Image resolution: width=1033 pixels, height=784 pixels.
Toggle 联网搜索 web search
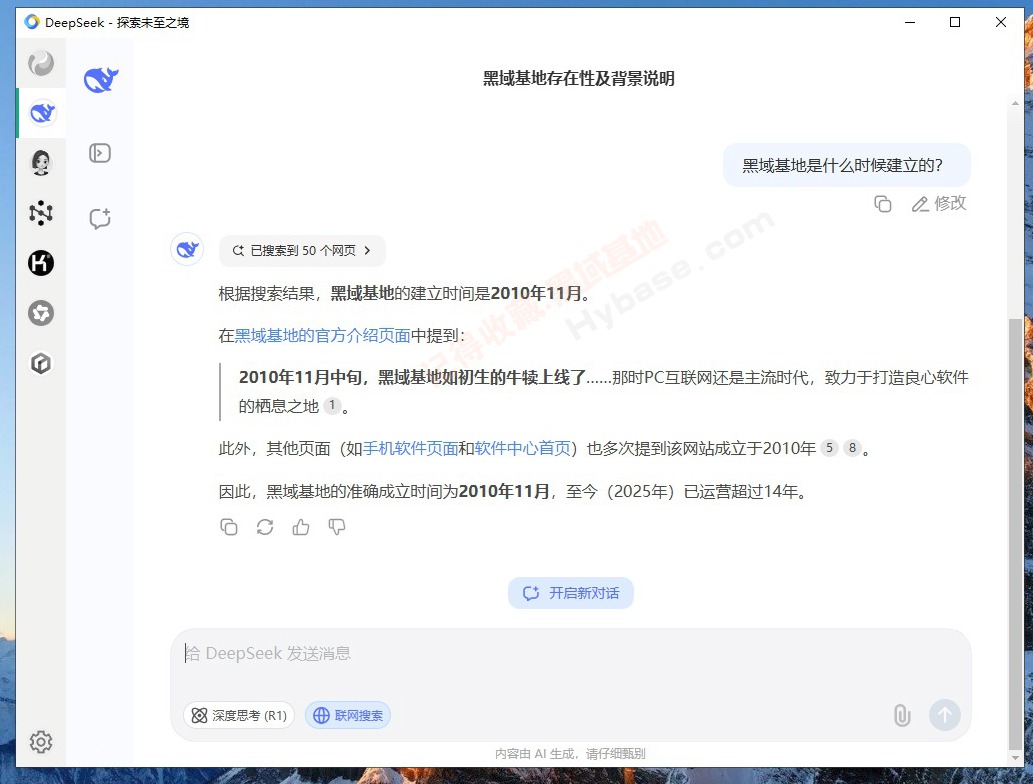[348, 715]
